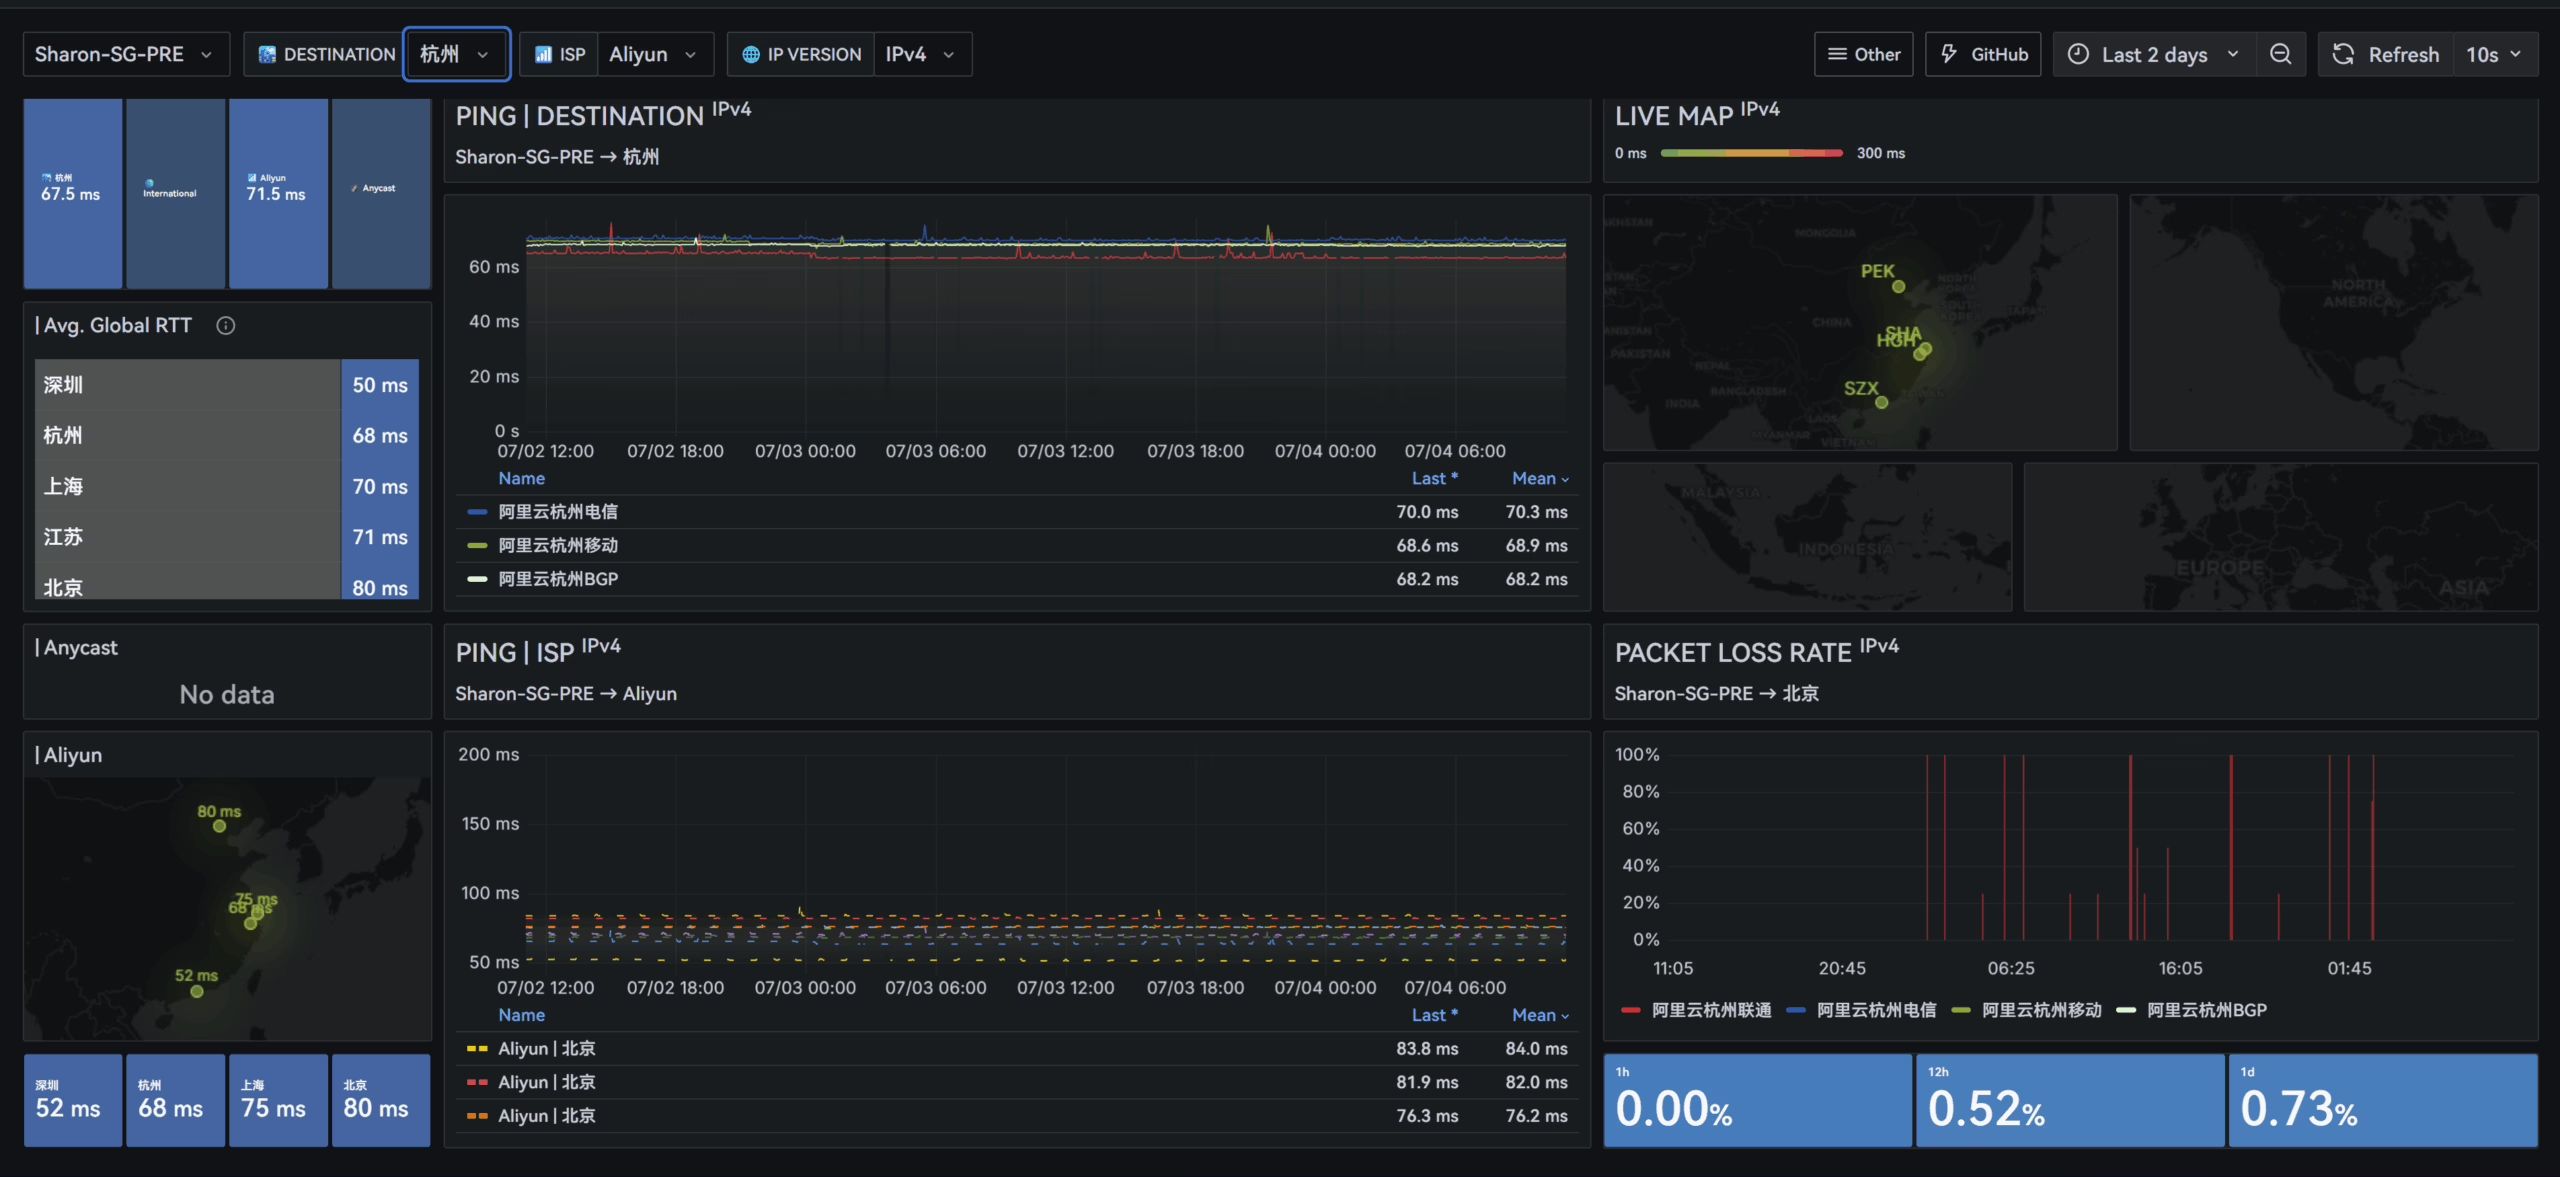Image resolution: width=2560 pixels, height=1177 pixels.
Task: Open the Aliyun ISP dropdown
Action: click(x=655, y=54)
